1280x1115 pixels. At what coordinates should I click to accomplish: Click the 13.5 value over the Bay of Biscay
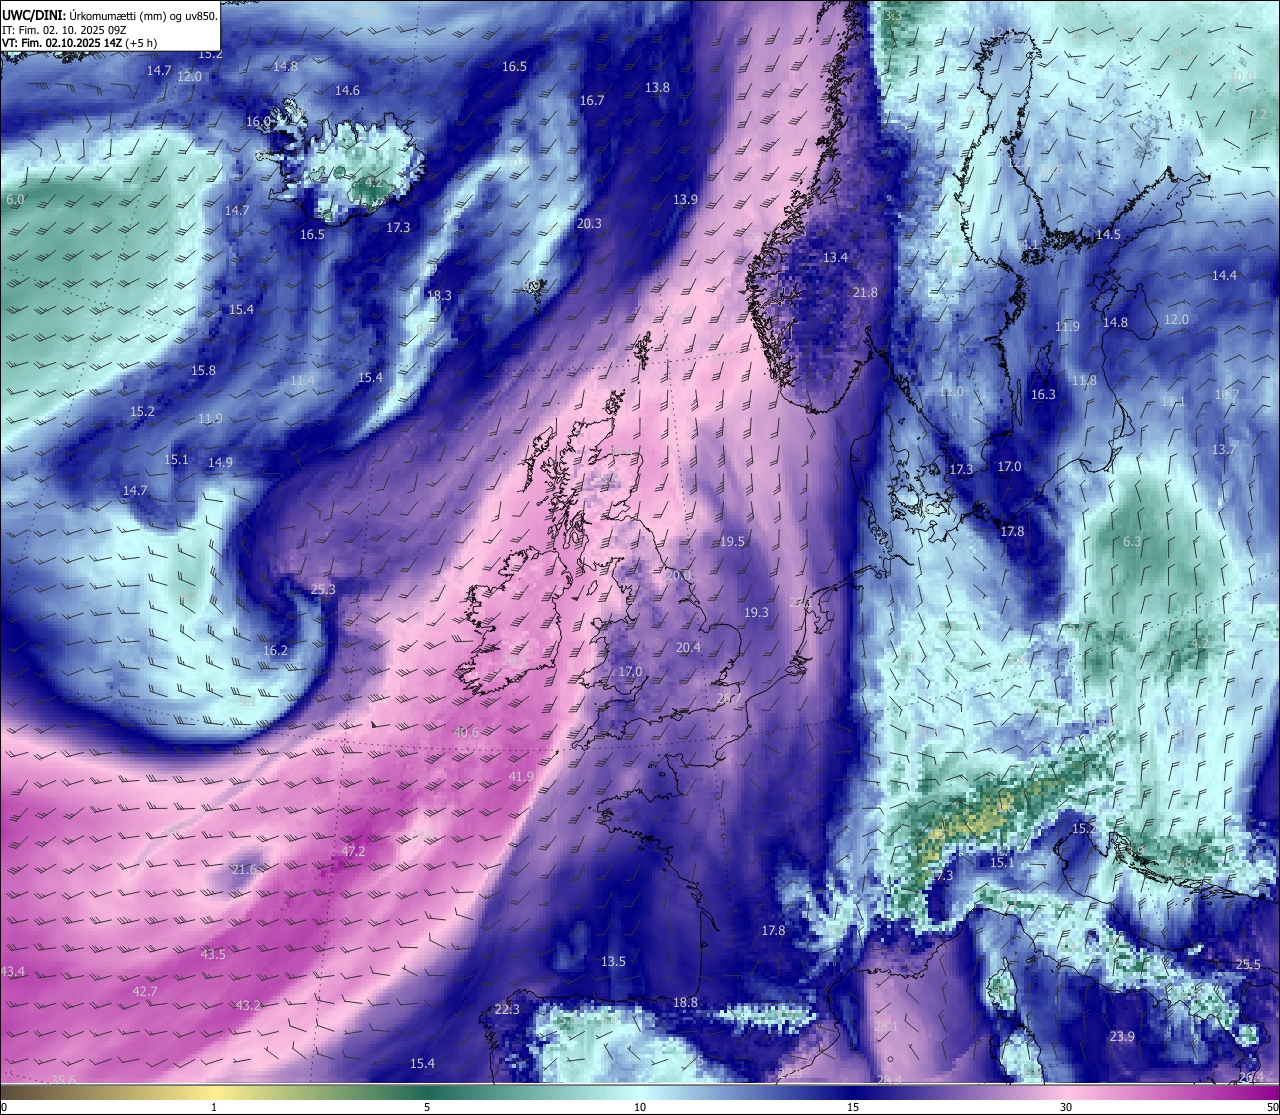point(613,962)
